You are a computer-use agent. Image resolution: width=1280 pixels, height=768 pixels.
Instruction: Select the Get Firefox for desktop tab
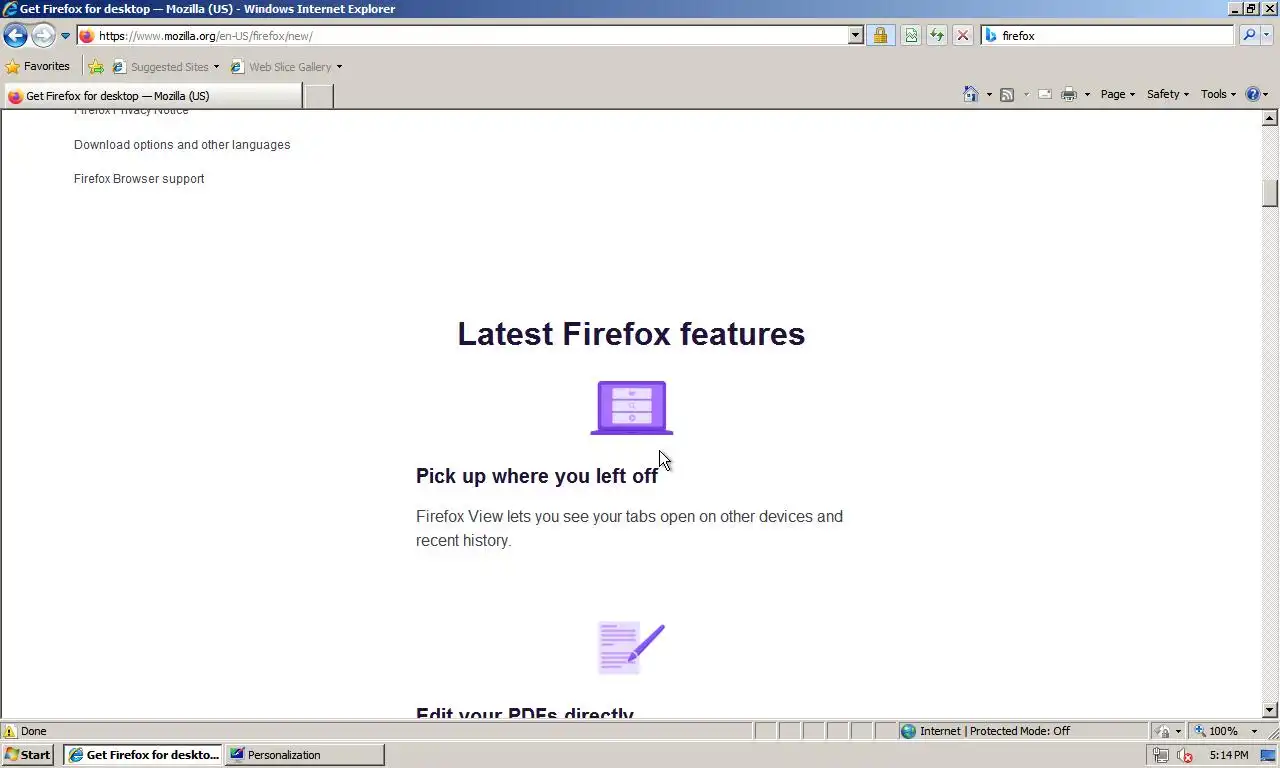pyautogui.click(x=152, y=96)
